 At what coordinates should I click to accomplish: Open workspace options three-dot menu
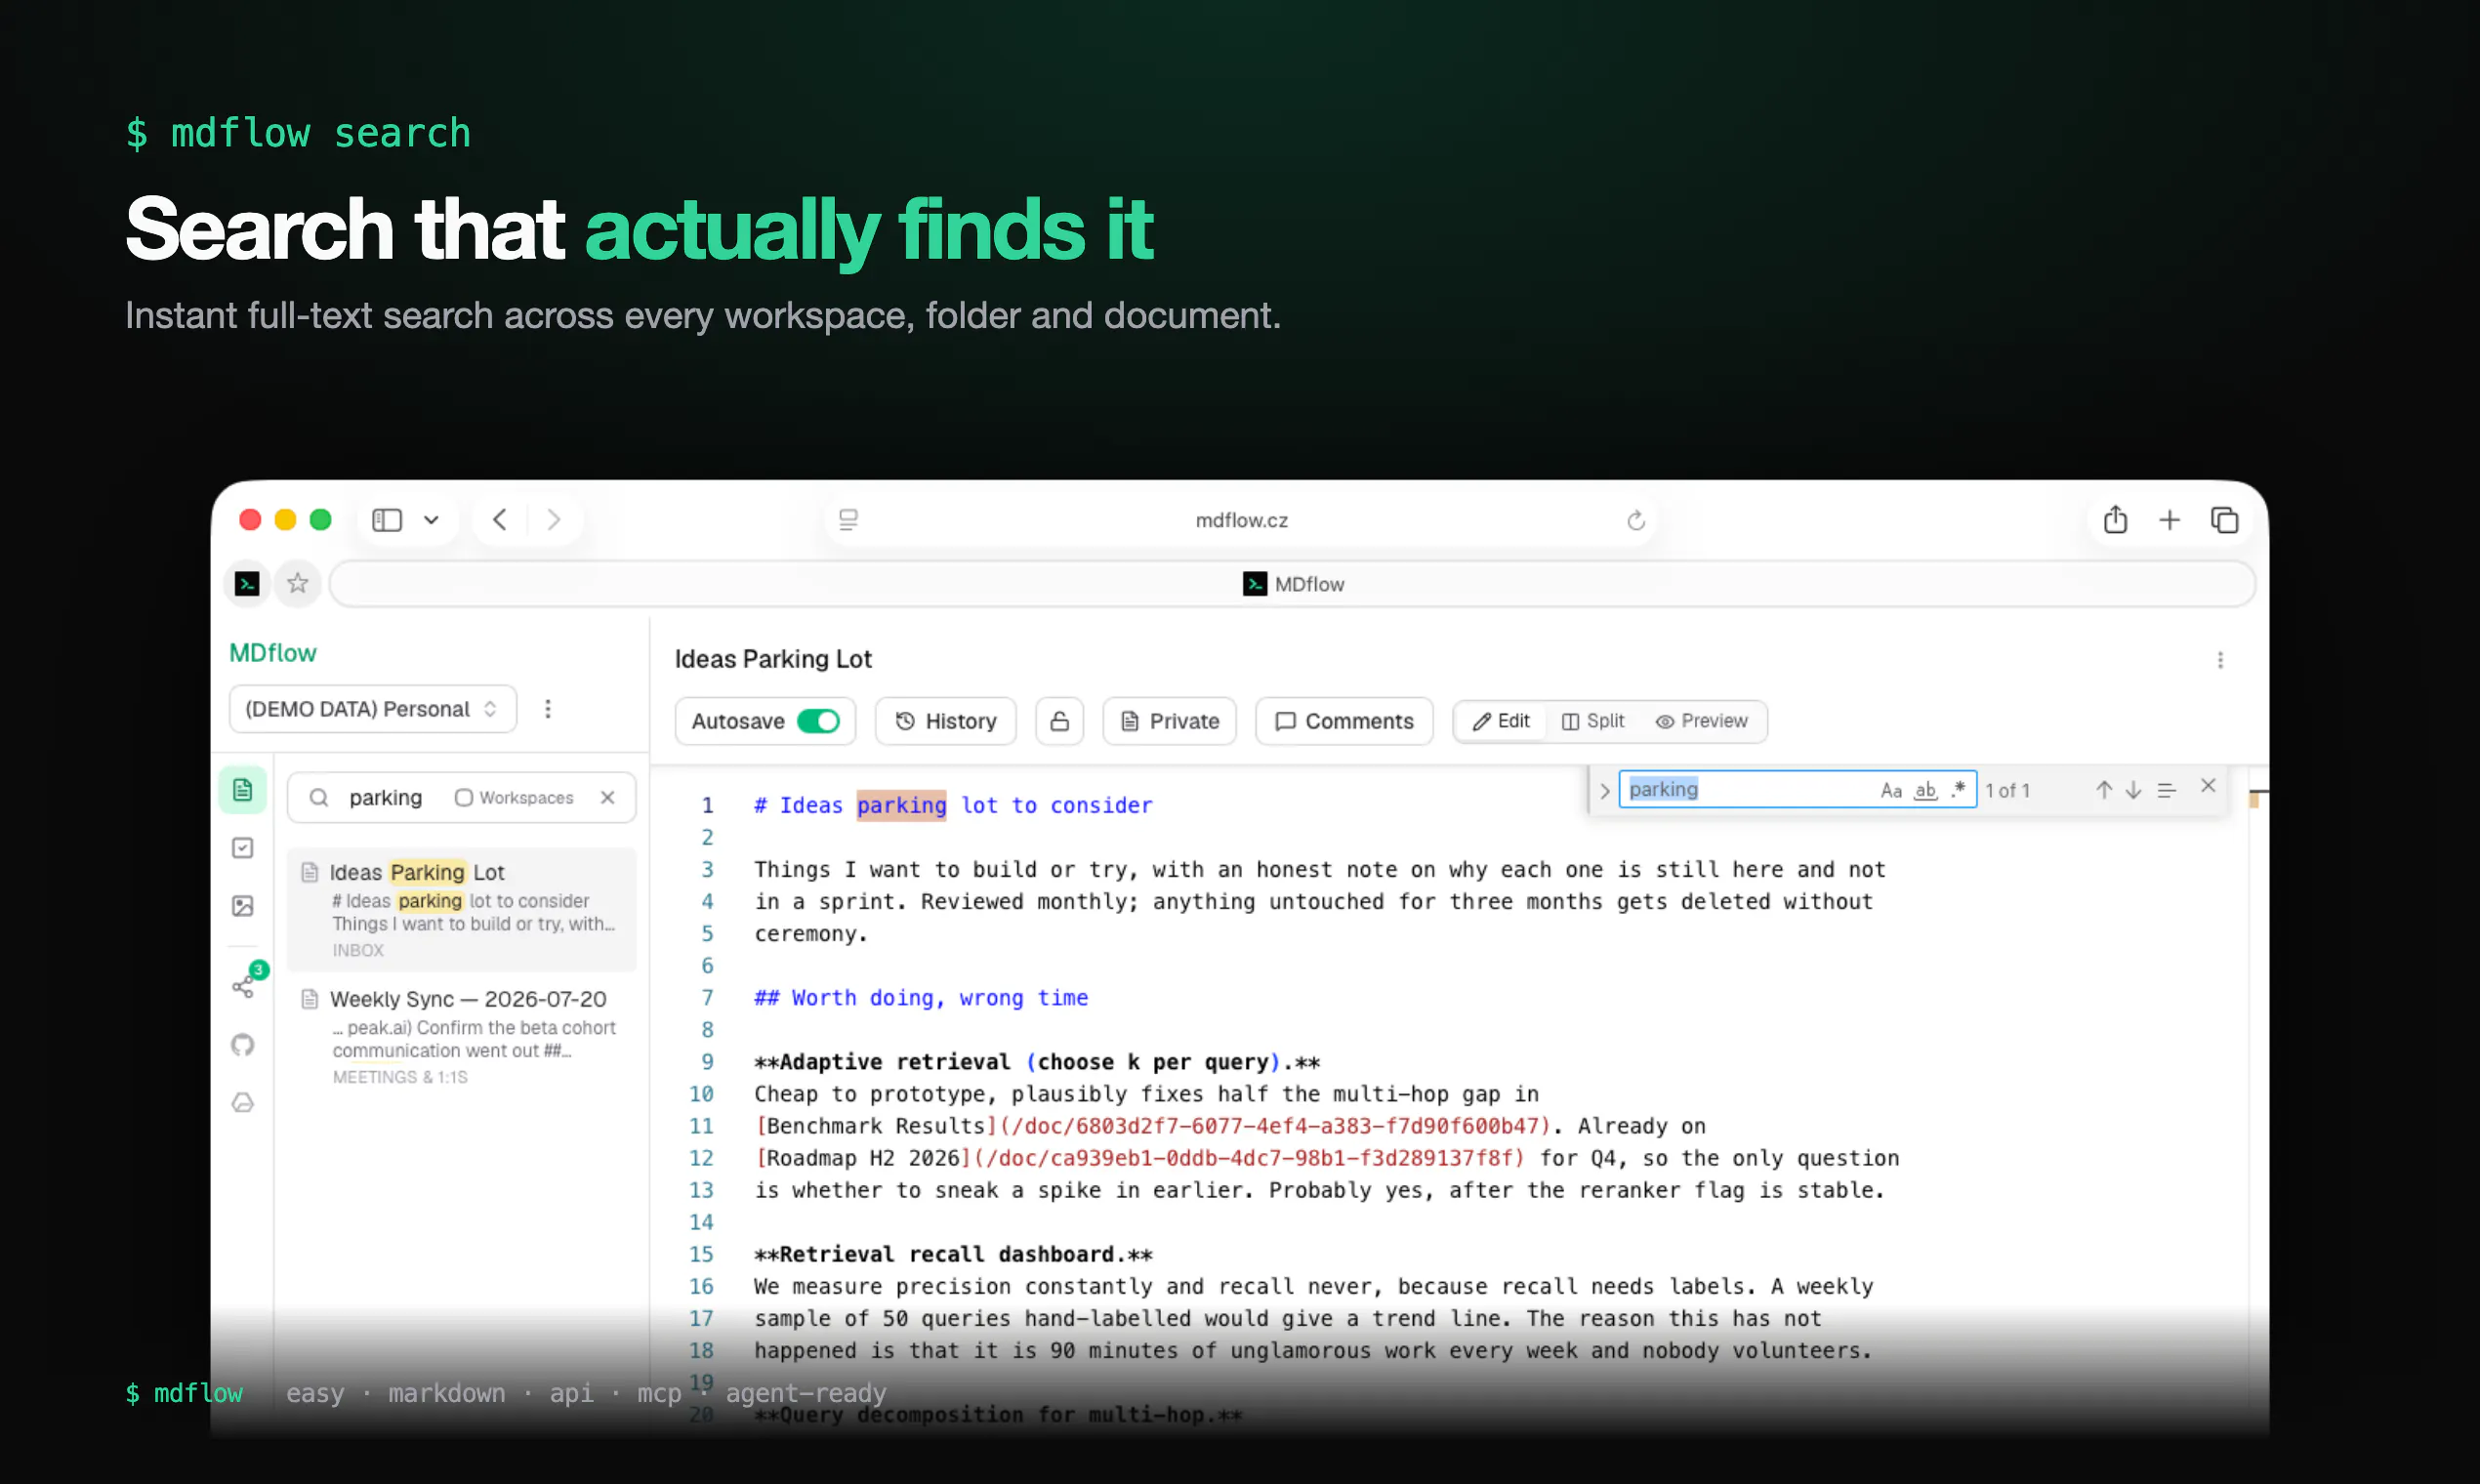click(x=548, y=709)
